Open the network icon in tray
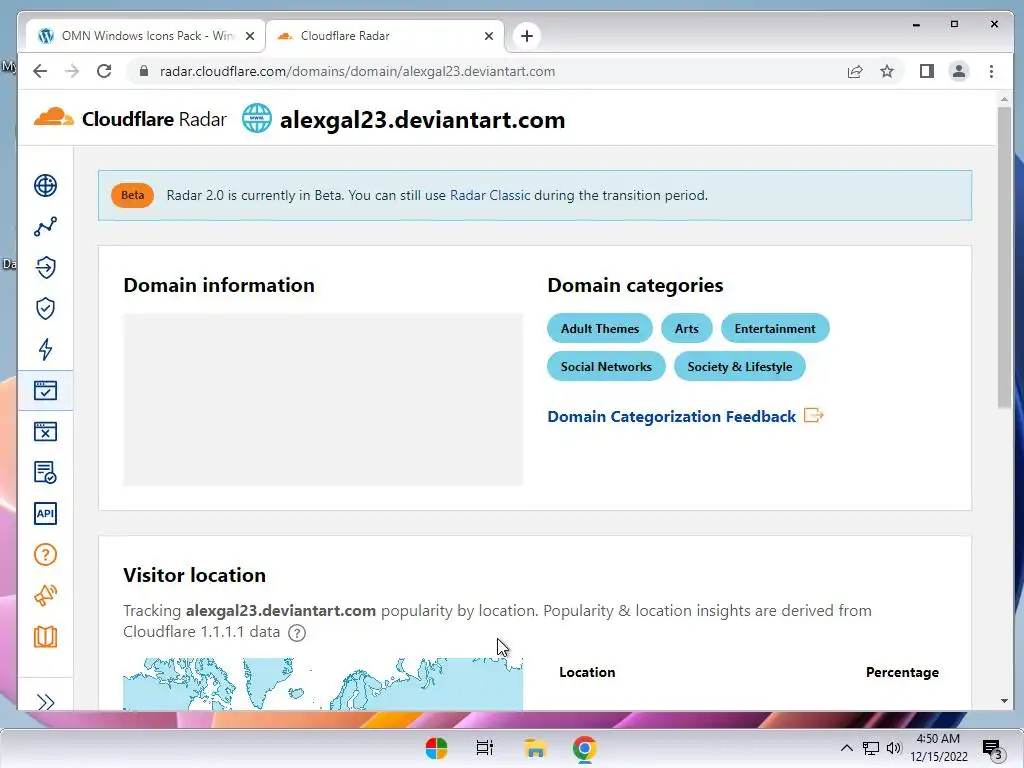This screenshot has width=1024, height=768. 871,748
